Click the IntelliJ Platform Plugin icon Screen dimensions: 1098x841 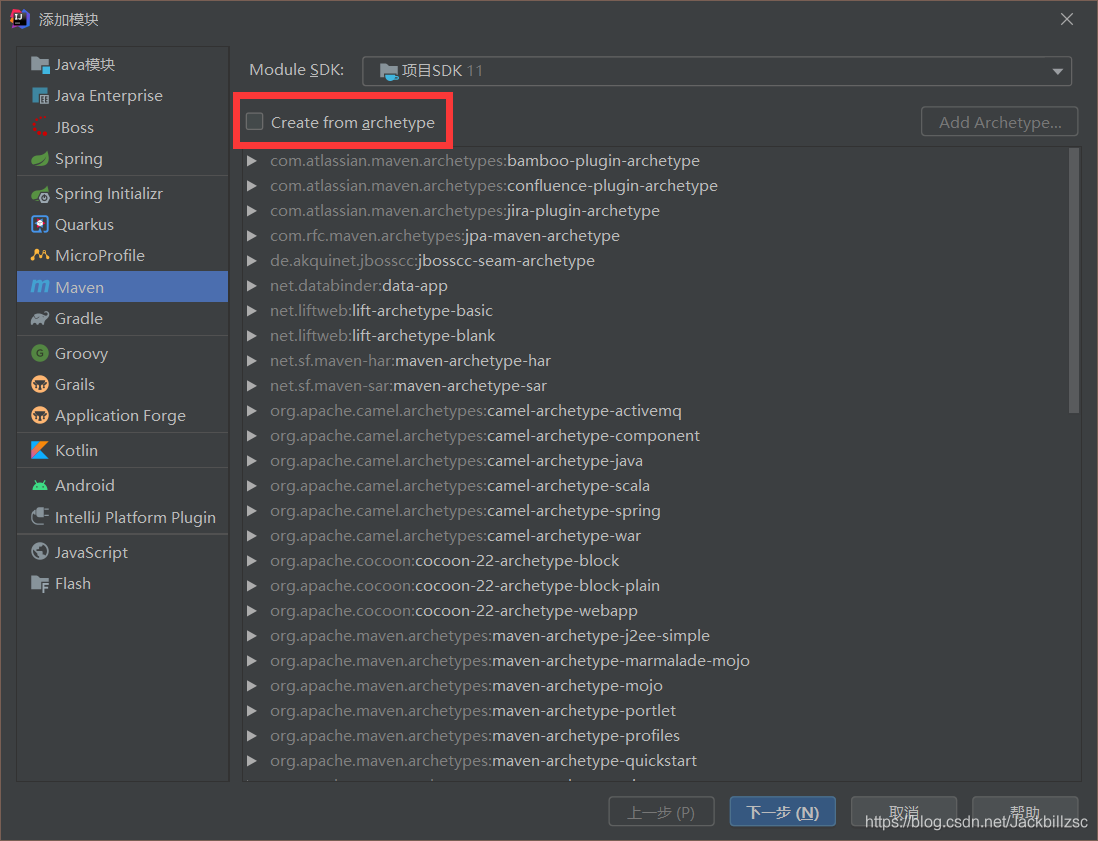point(40,517)
